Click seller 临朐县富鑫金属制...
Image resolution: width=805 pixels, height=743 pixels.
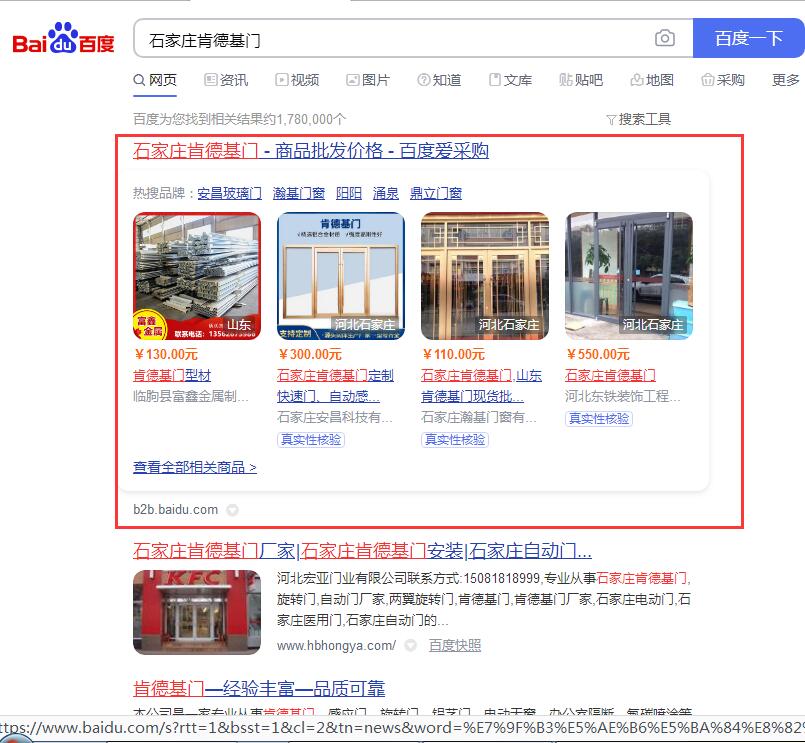coord(191,396)
